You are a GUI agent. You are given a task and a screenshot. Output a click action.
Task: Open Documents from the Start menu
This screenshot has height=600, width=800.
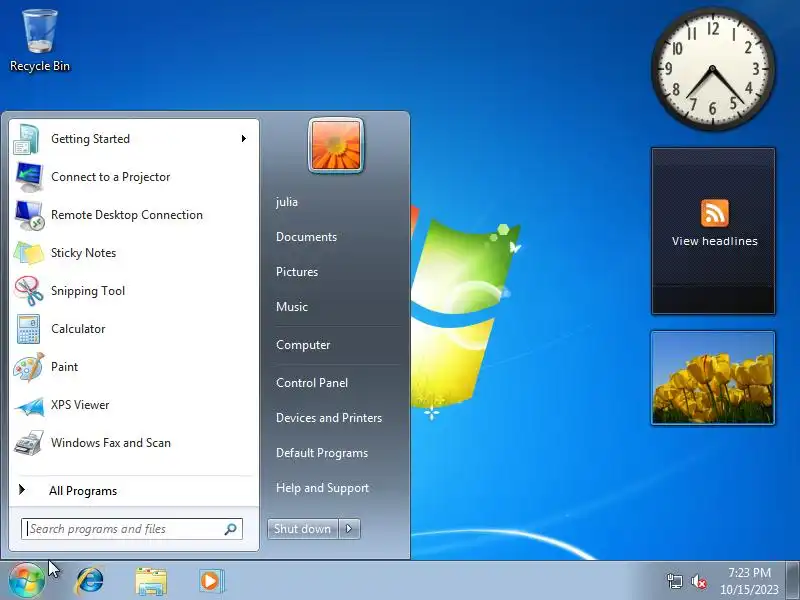pos(306,237)
